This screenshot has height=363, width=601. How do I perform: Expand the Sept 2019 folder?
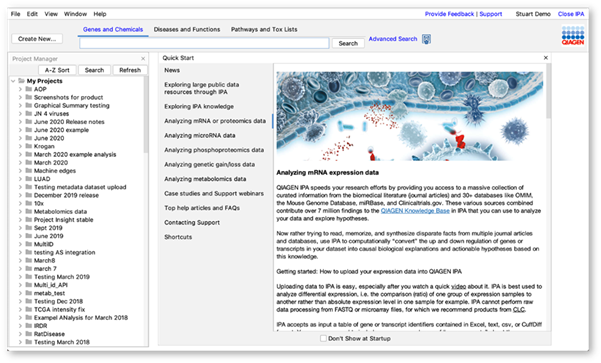(x=20, y=228)
